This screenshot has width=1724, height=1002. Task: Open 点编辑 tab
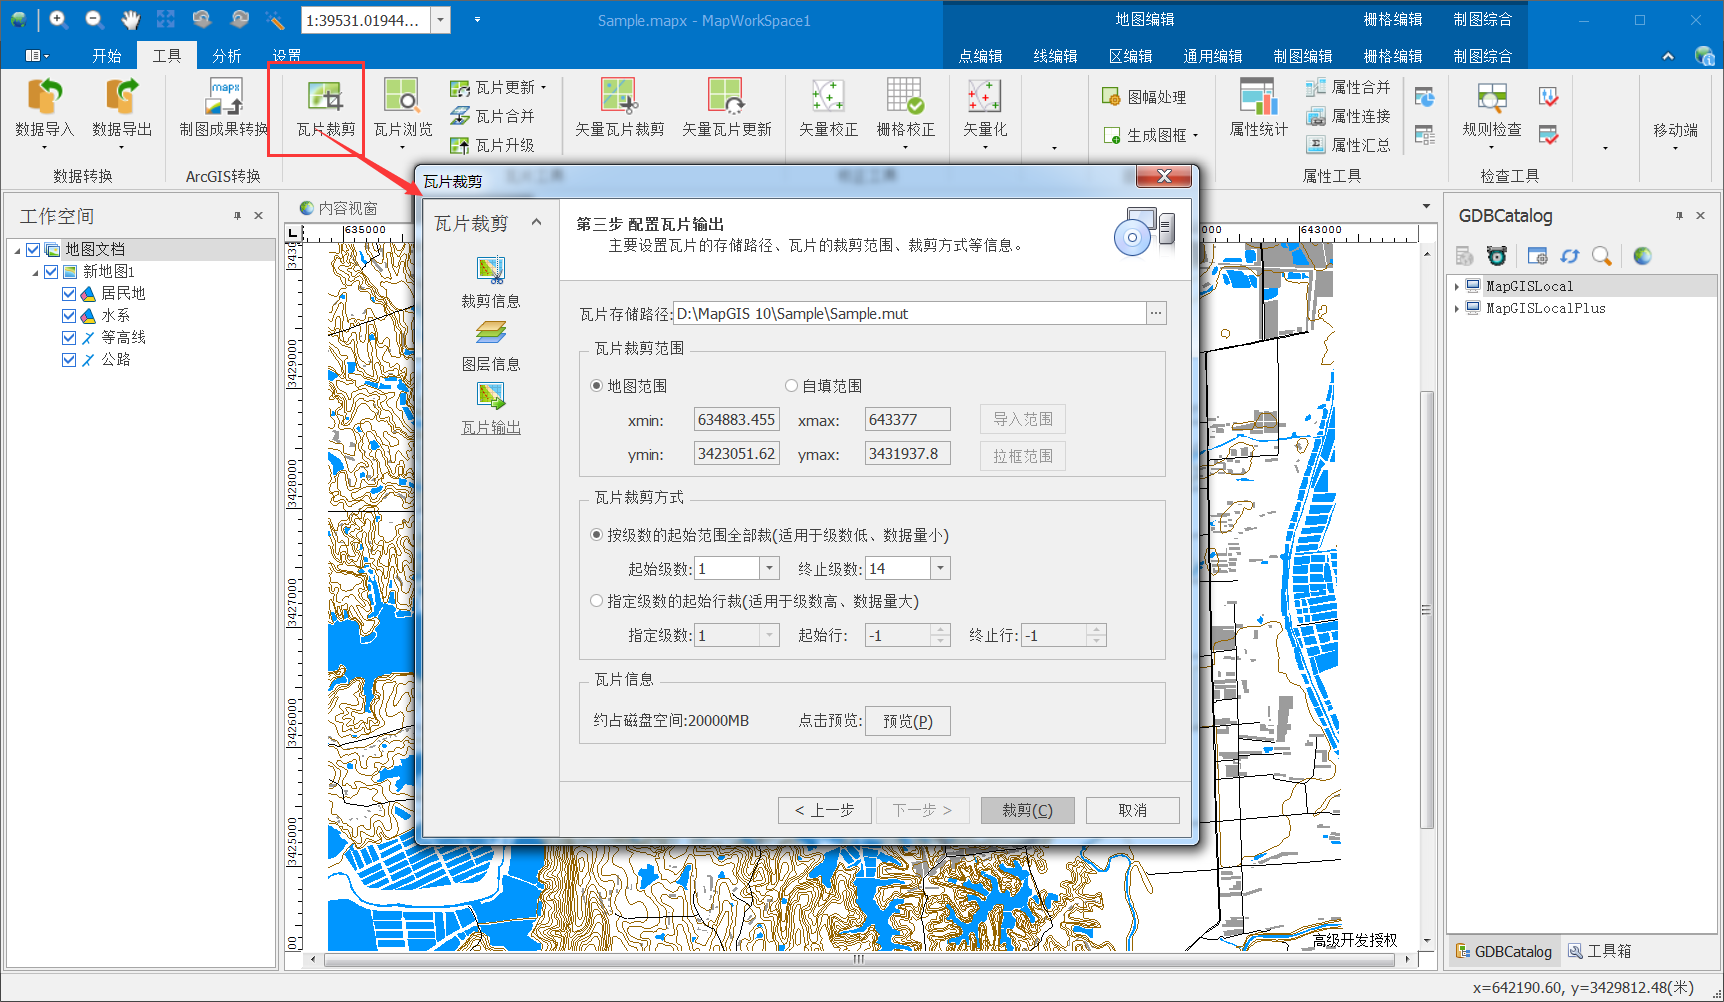point(980,56)
